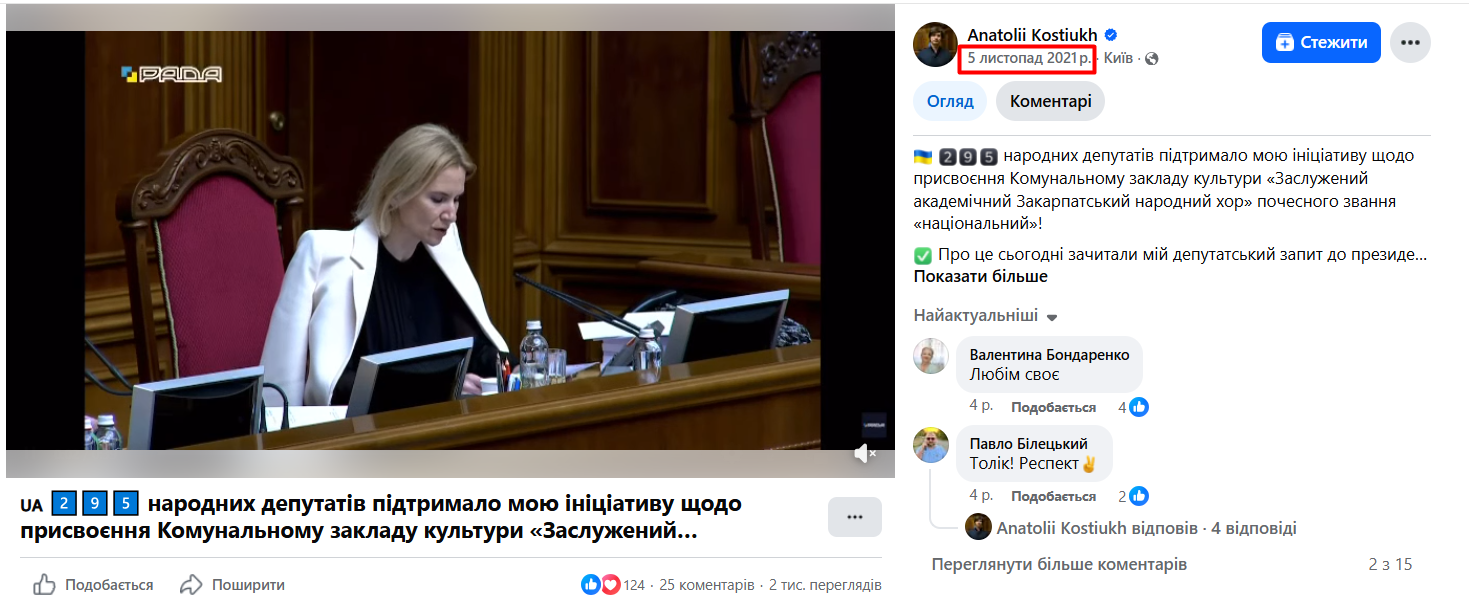The image size is (1469, 600).
Task: Like Павло Білецький's comment via Подобається
Action: (1053, 496)
